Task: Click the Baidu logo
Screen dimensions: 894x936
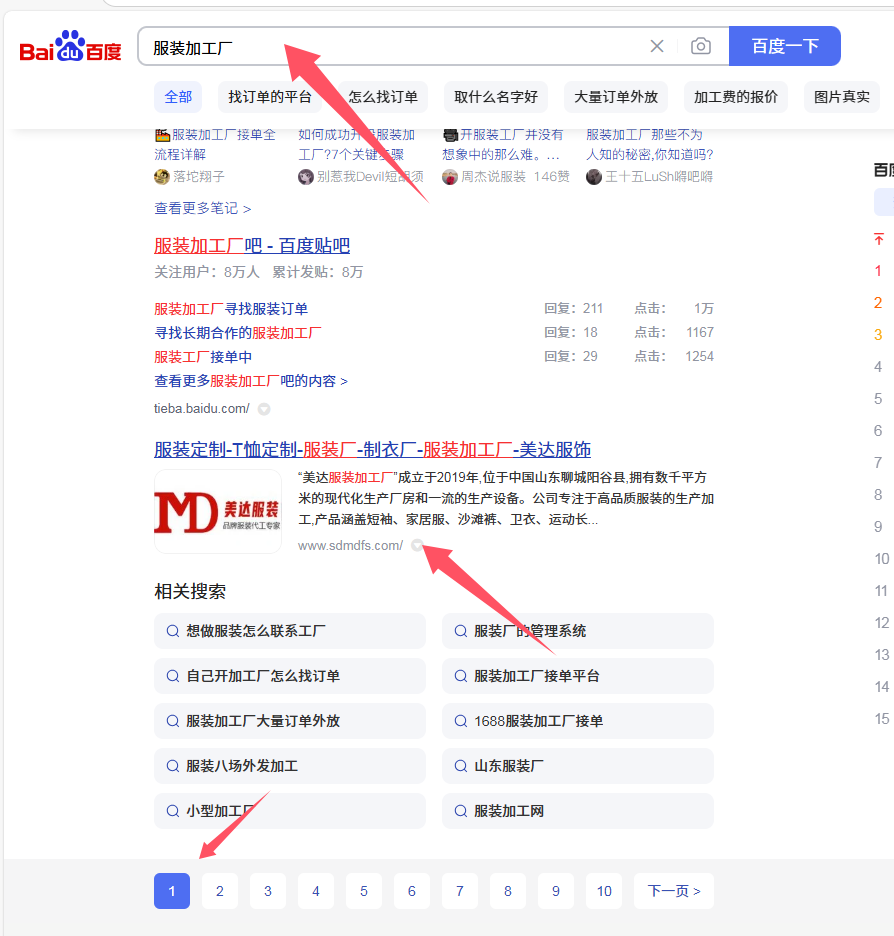Action: [70, 46]
